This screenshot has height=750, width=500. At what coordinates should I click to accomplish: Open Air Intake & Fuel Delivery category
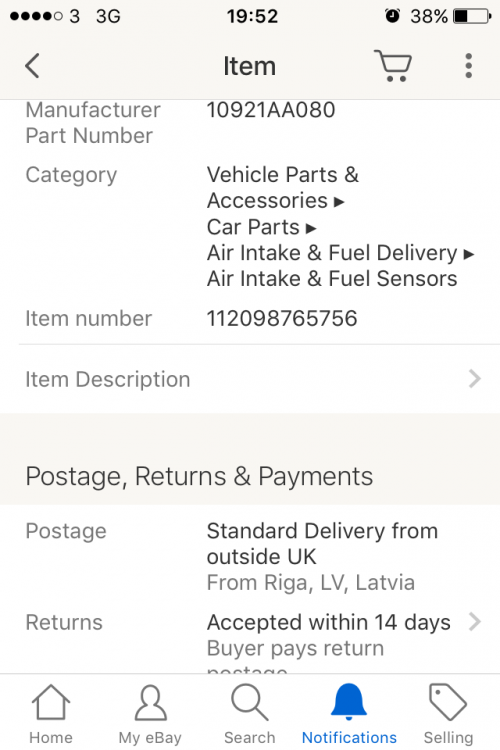pos(332,253)
